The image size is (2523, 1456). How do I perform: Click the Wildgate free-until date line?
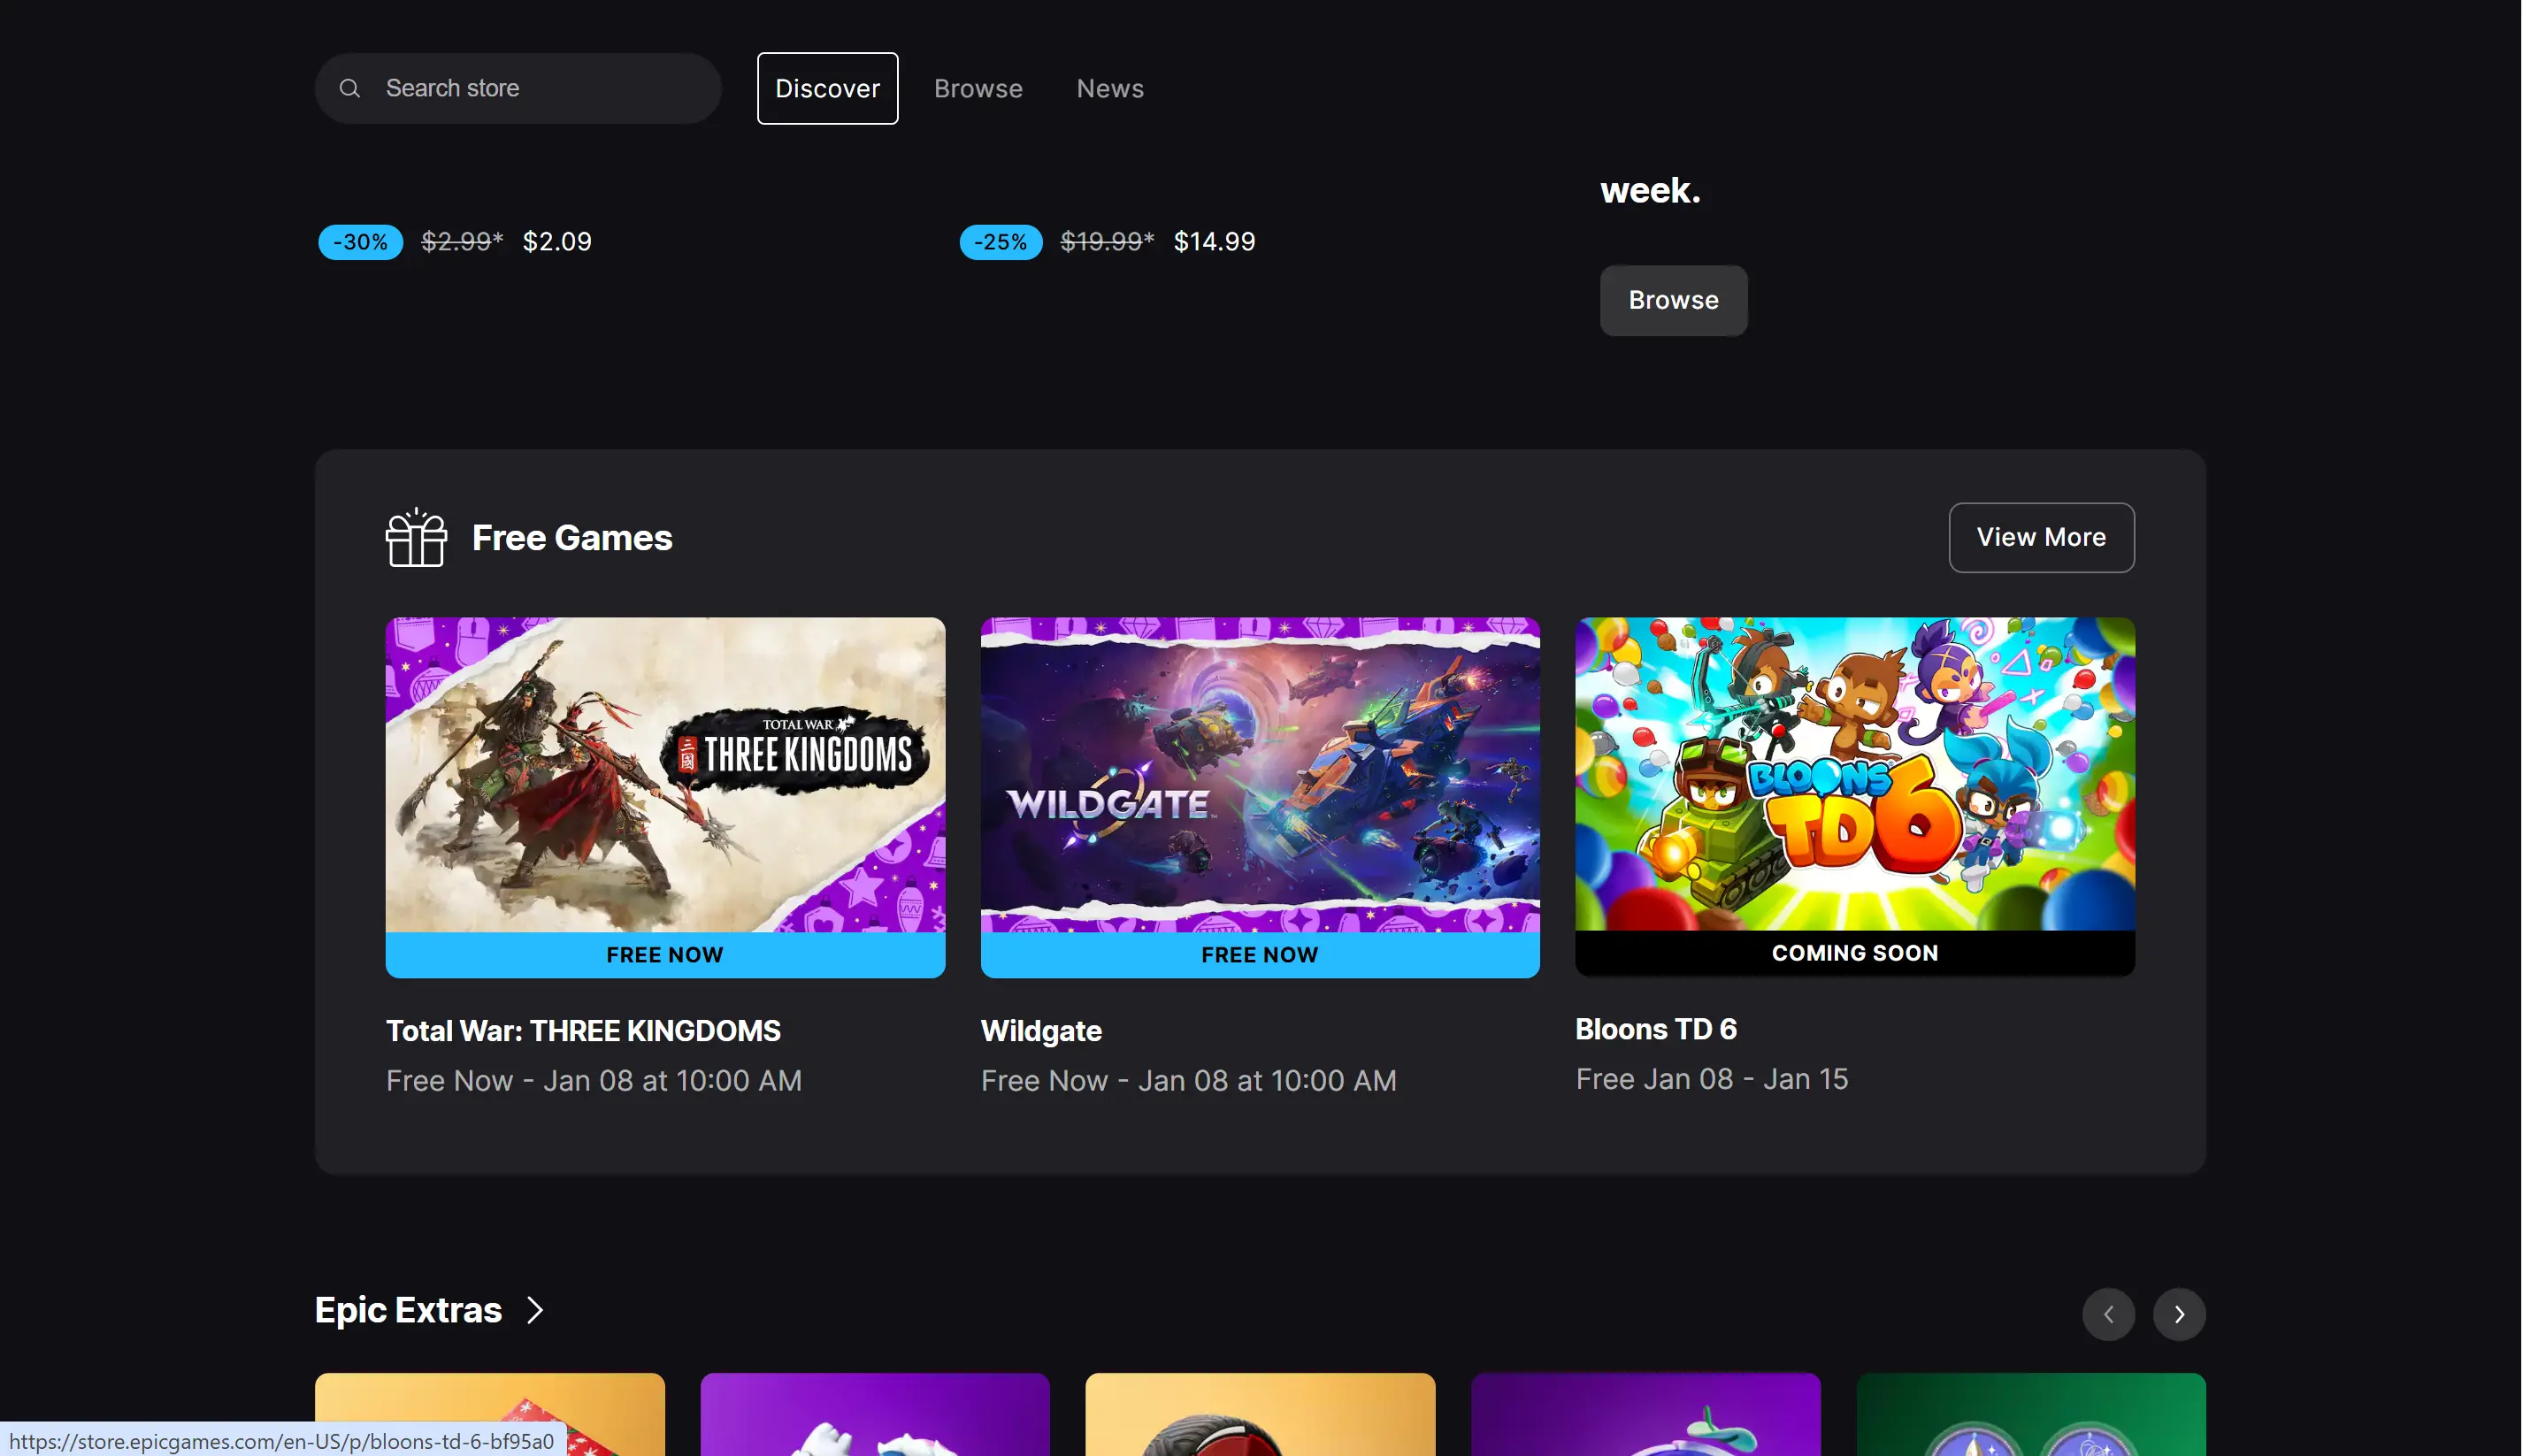pyautogui.click(x=1188, y=1081)
